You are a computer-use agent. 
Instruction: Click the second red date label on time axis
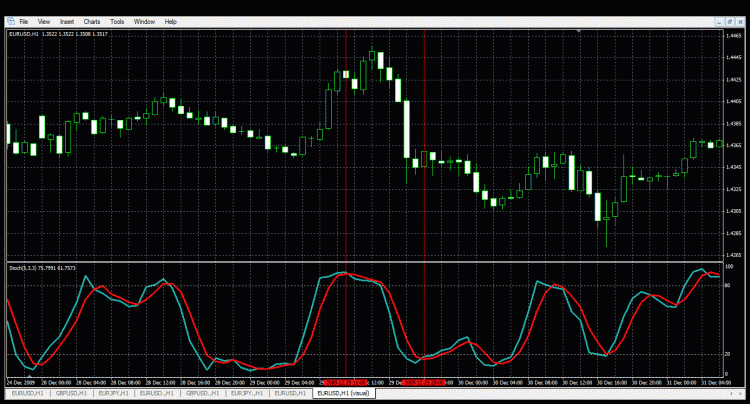(424, 382)
